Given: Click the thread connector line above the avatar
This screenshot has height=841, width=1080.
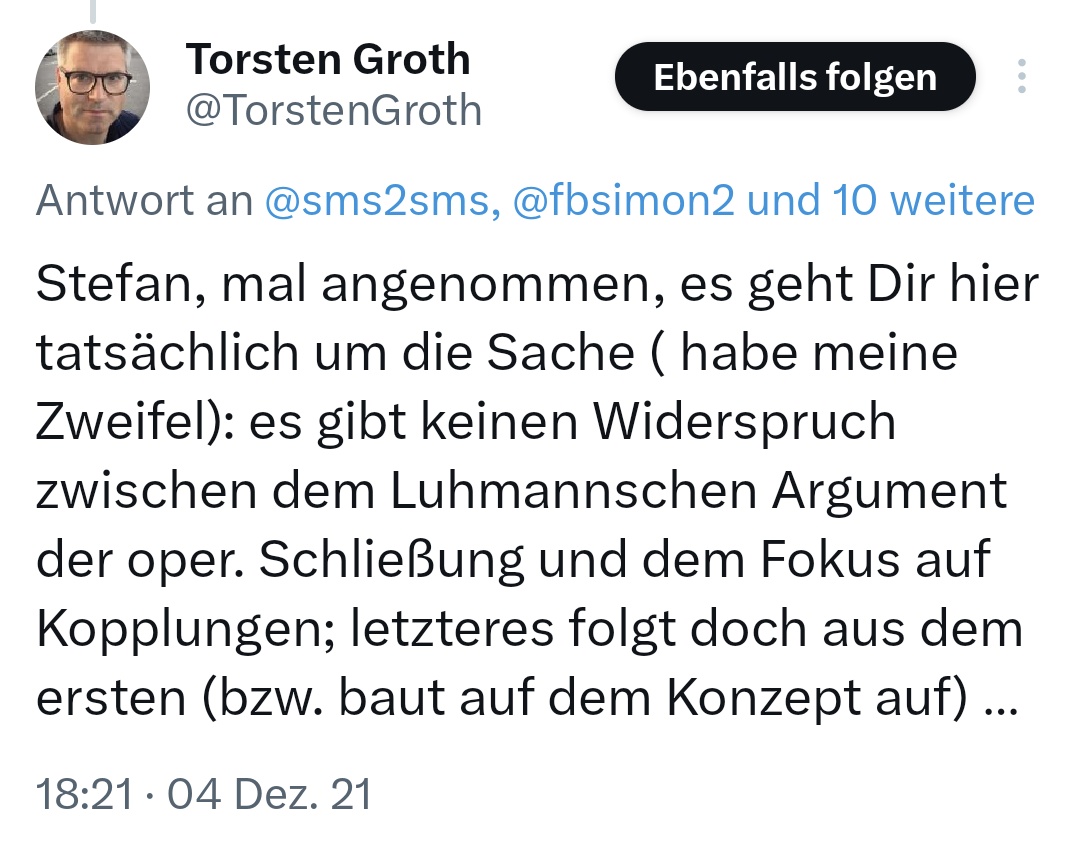Looking at the screenshot, I should tap(93, 10).
